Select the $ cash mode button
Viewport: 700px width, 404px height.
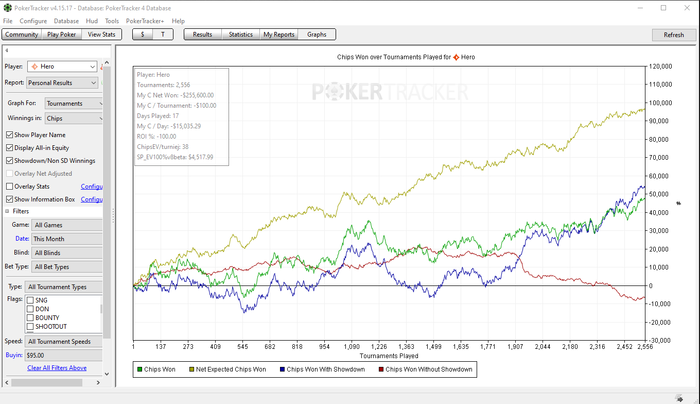pos(142,34)
